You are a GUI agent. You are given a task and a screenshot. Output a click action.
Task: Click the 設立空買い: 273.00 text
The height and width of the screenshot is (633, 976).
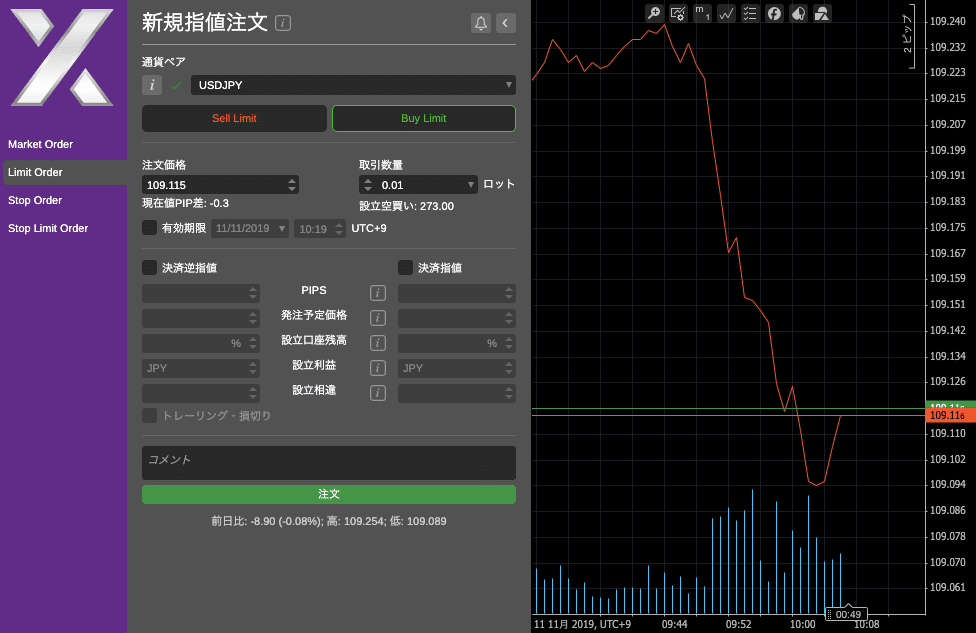406,206
